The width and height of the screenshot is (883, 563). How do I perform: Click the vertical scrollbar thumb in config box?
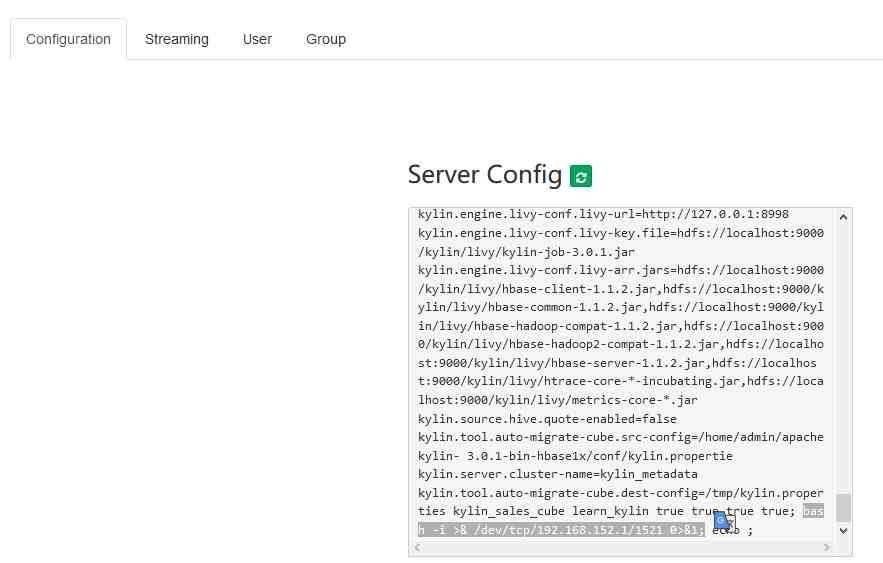tap(843, 508)
